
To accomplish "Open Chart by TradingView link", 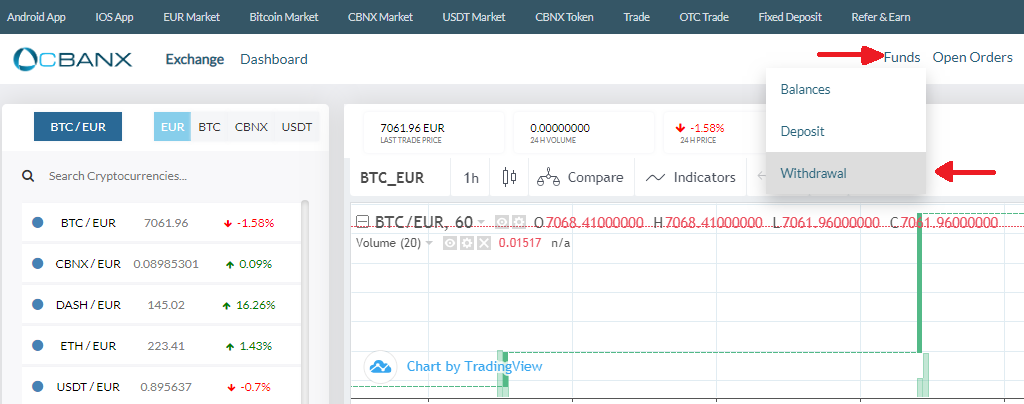I will point(474,366).
